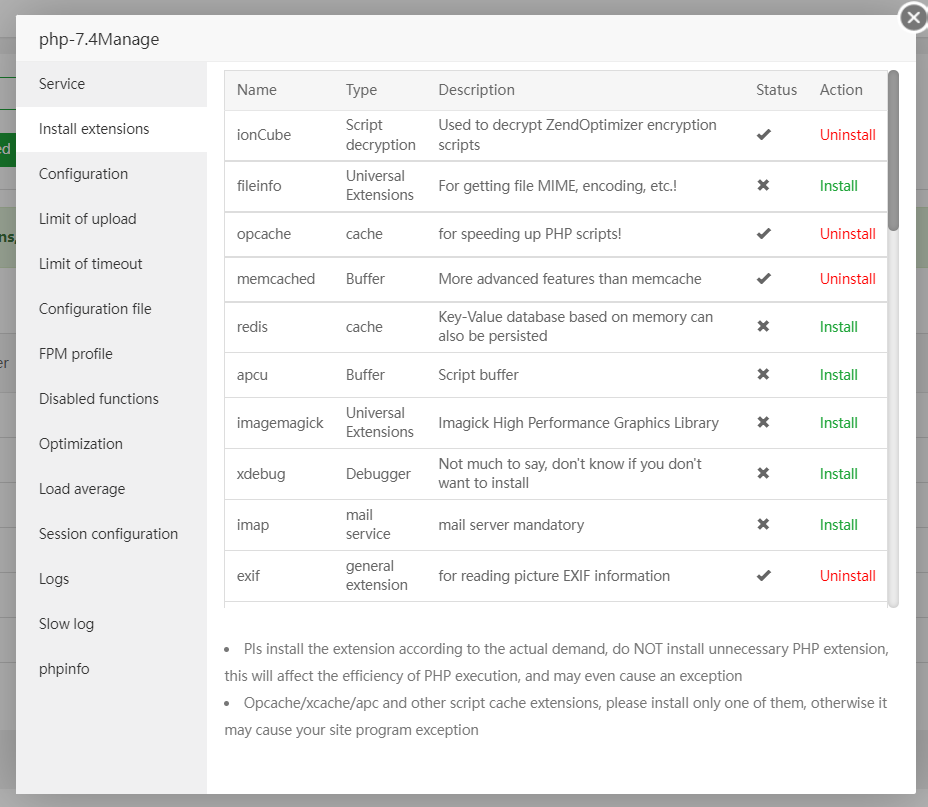Uninstall the memcached extension
This screenshot has width=928, height=807.
847,279
